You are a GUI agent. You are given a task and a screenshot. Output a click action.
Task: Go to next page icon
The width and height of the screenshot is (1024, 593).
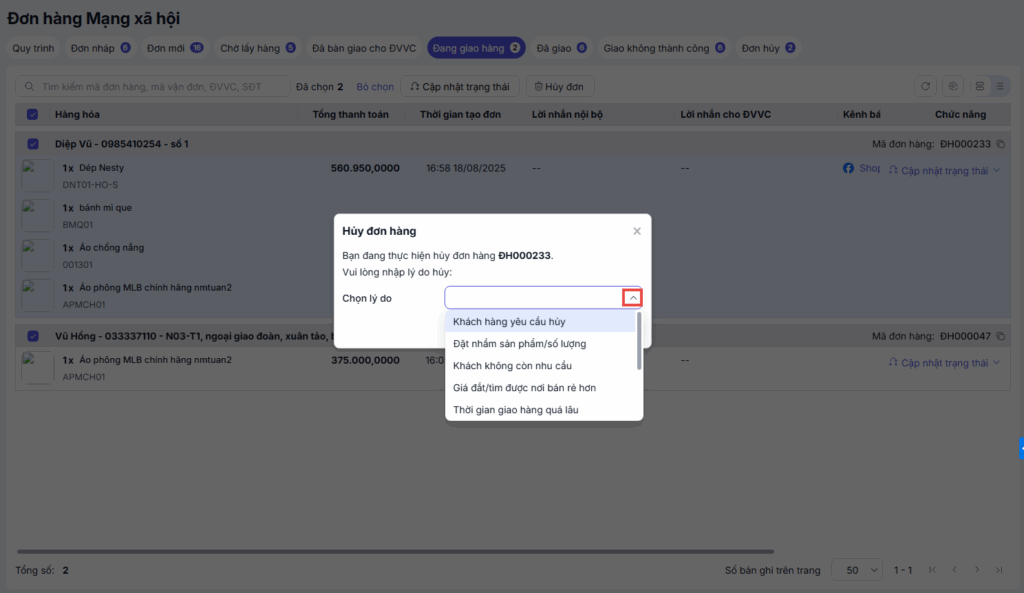[x=977, y=570]
